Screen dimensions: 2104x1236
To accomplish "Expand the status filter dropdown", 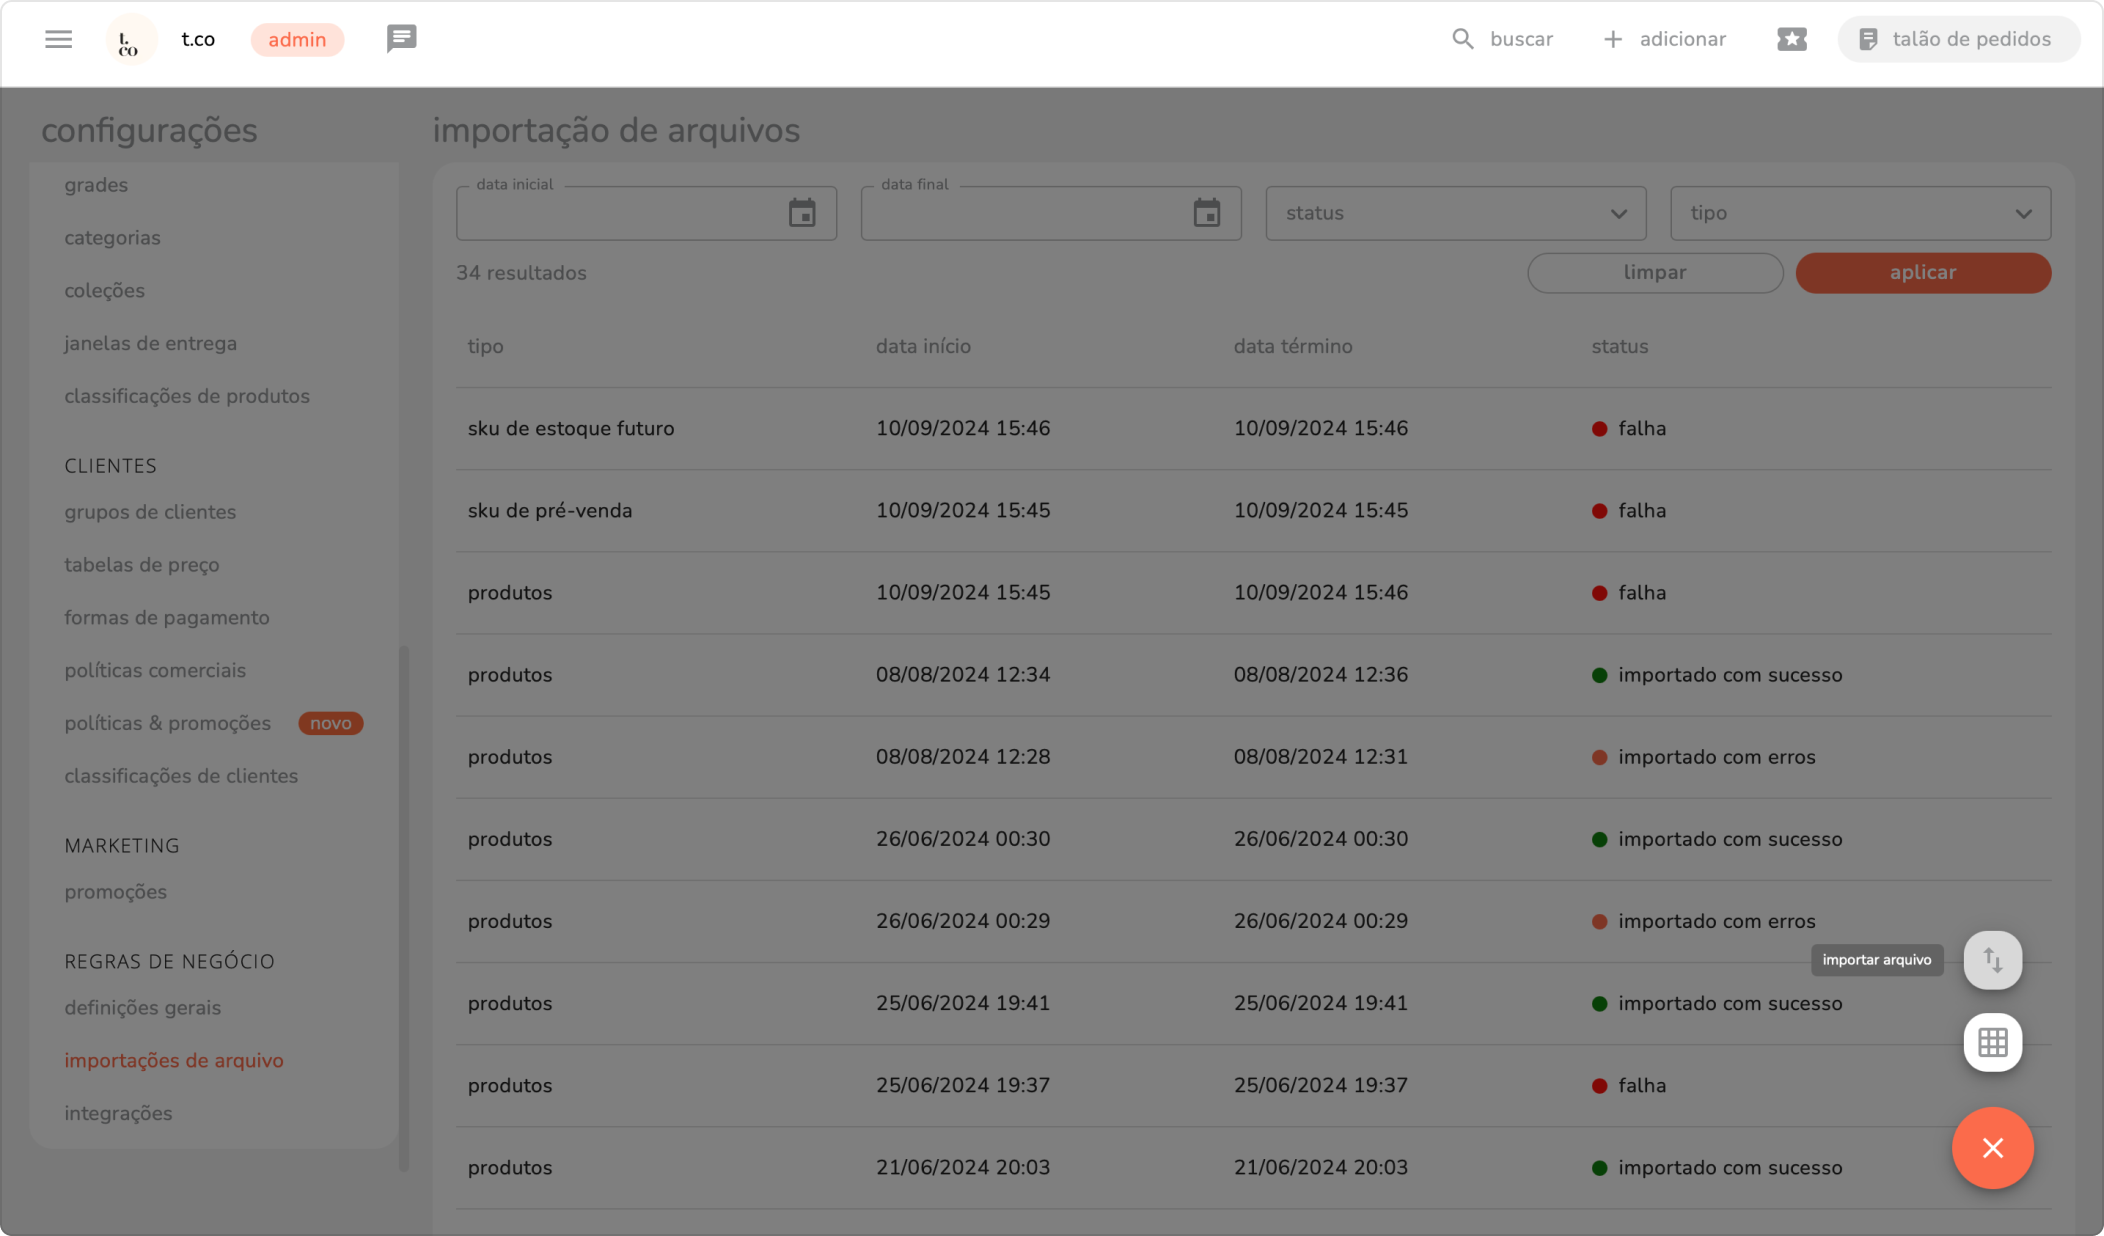I will [x=1455, y=213].
